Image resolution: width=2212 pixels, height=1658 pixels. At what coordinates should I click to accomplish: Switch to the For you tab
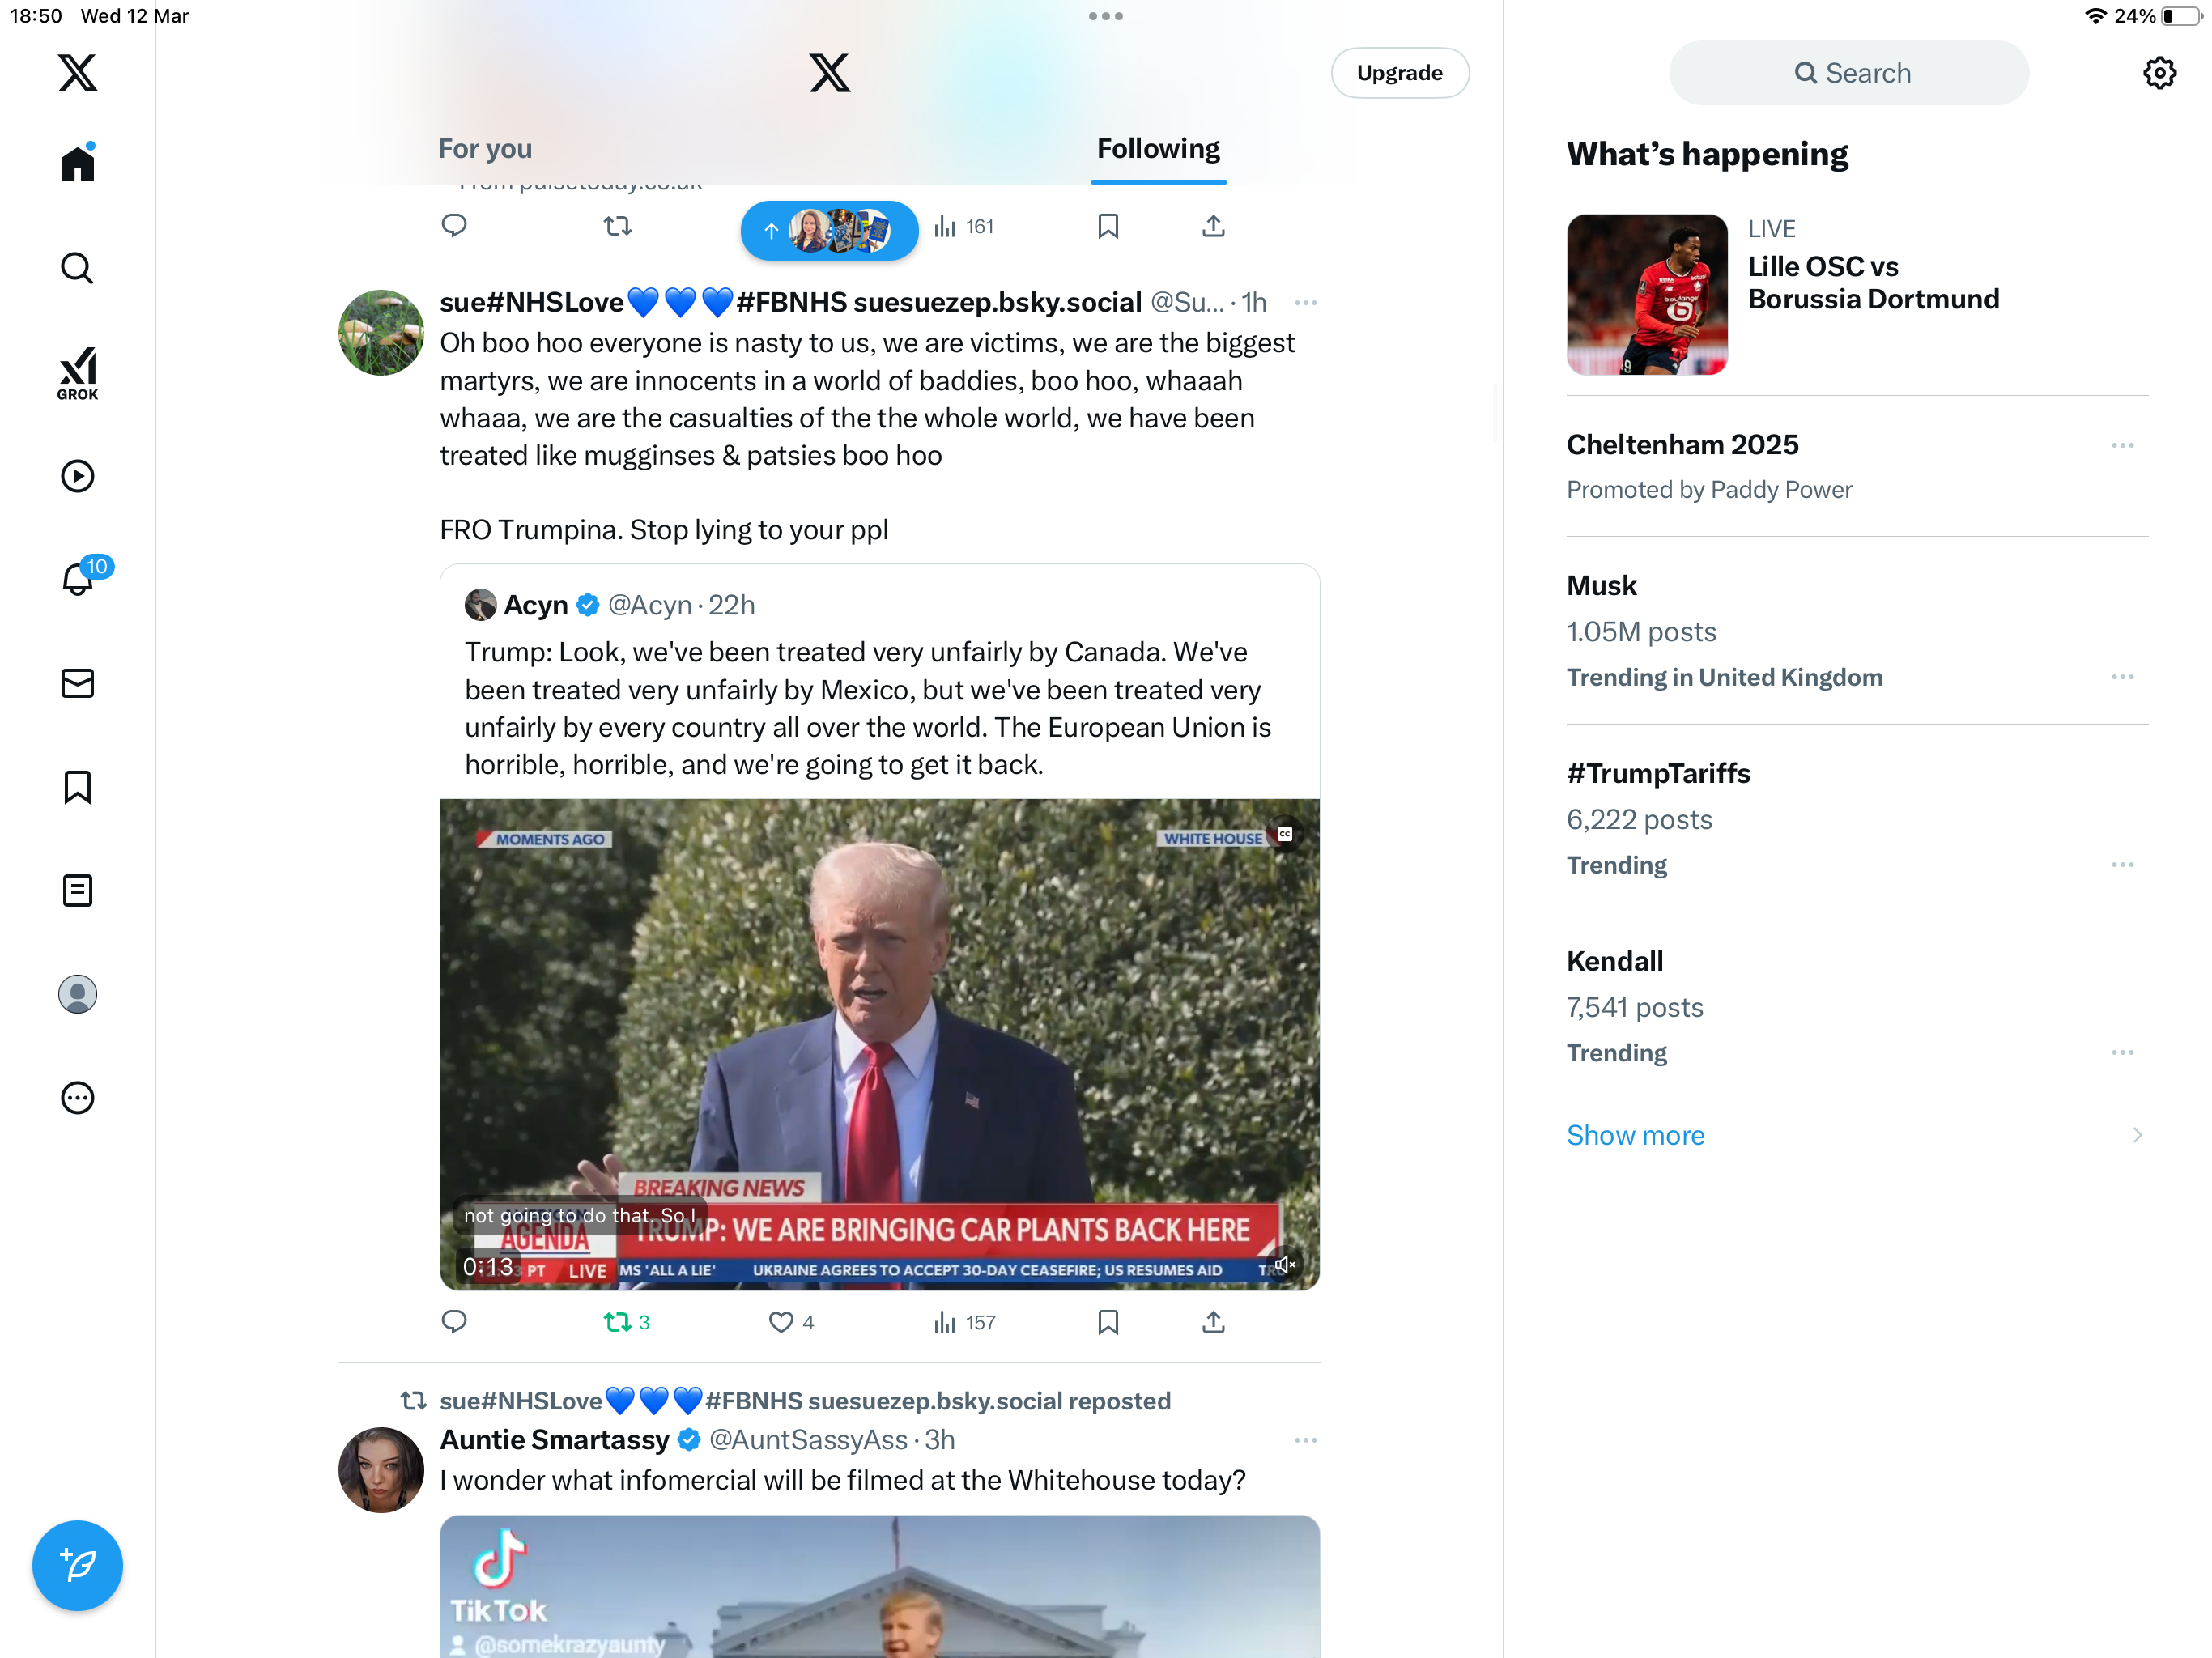tap(485, 148)
